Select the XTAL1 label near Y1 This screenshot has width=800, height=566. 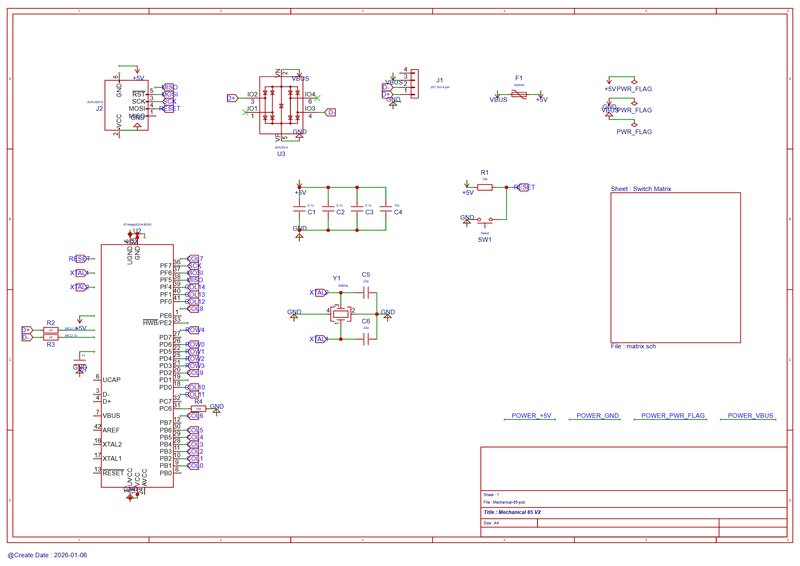[x=319, y=339]
